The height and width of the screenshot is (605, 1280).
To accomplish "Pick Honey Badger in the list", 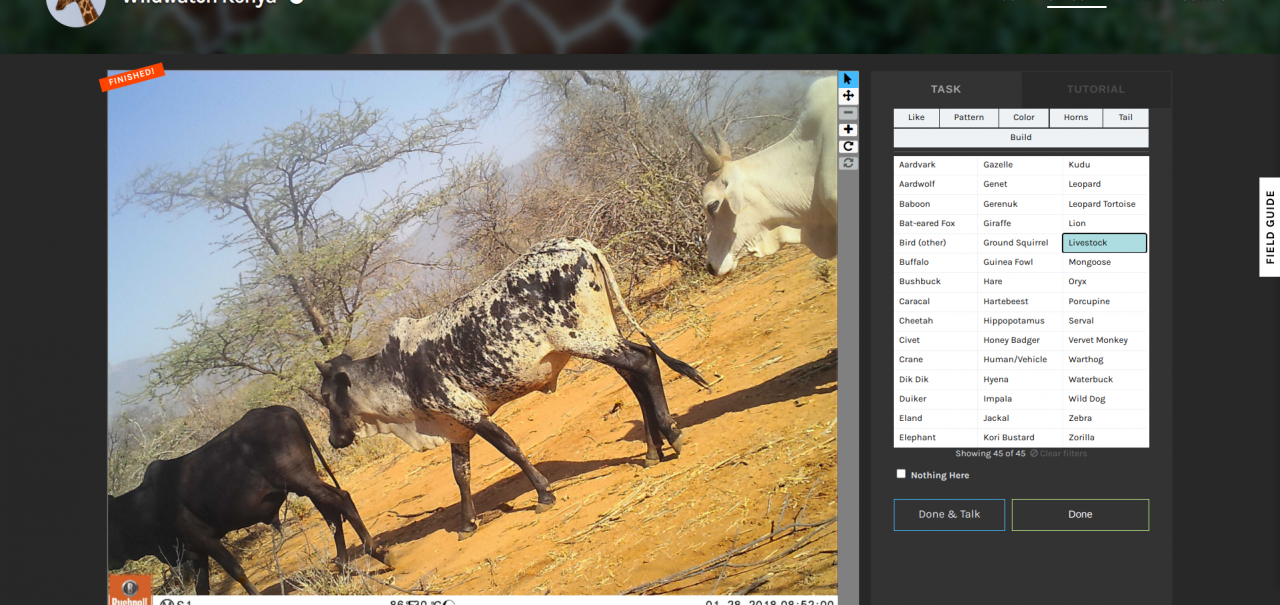I will coord(1020,340).
